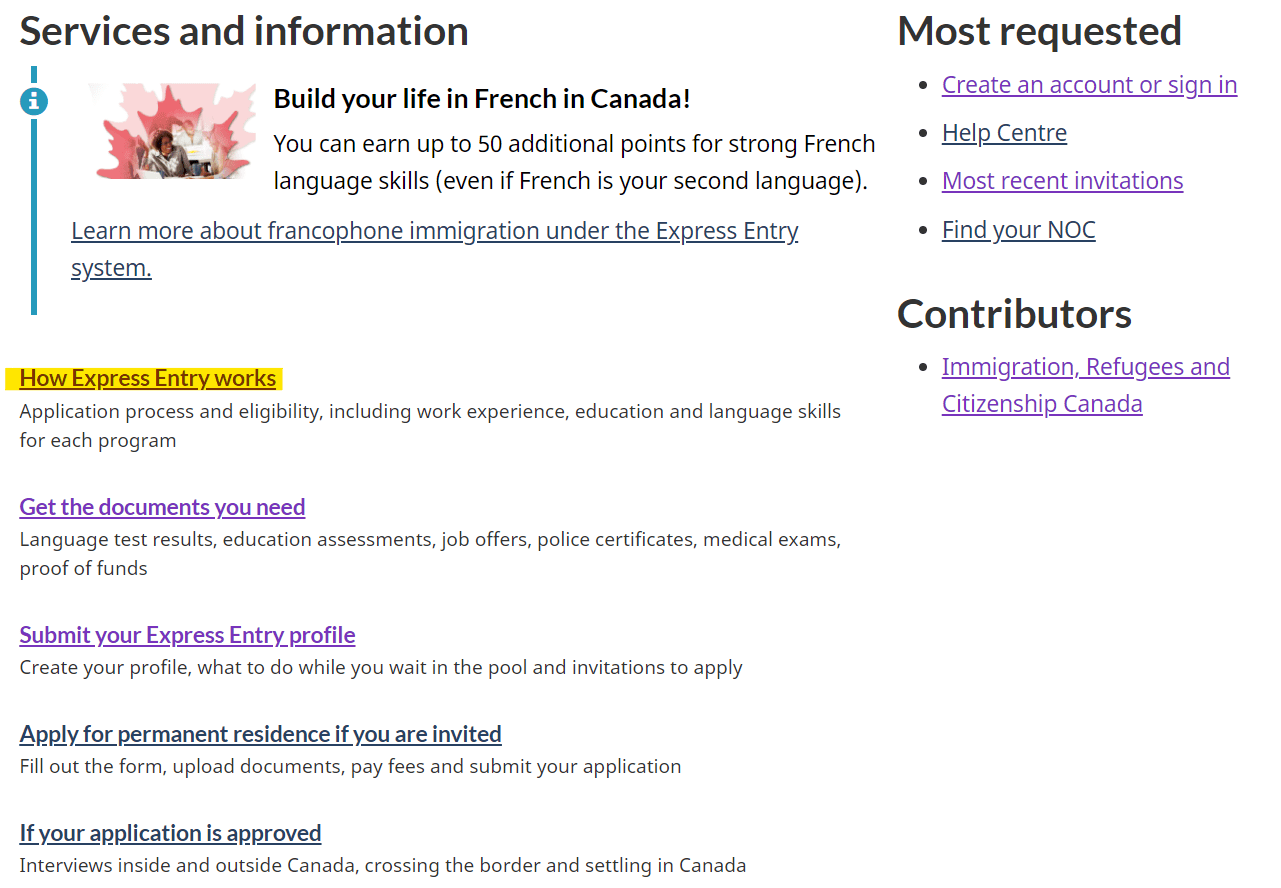Viewport: 1281px width, 888px height.
Task: Open the Find your NOC link
Action: point(1018,230)
